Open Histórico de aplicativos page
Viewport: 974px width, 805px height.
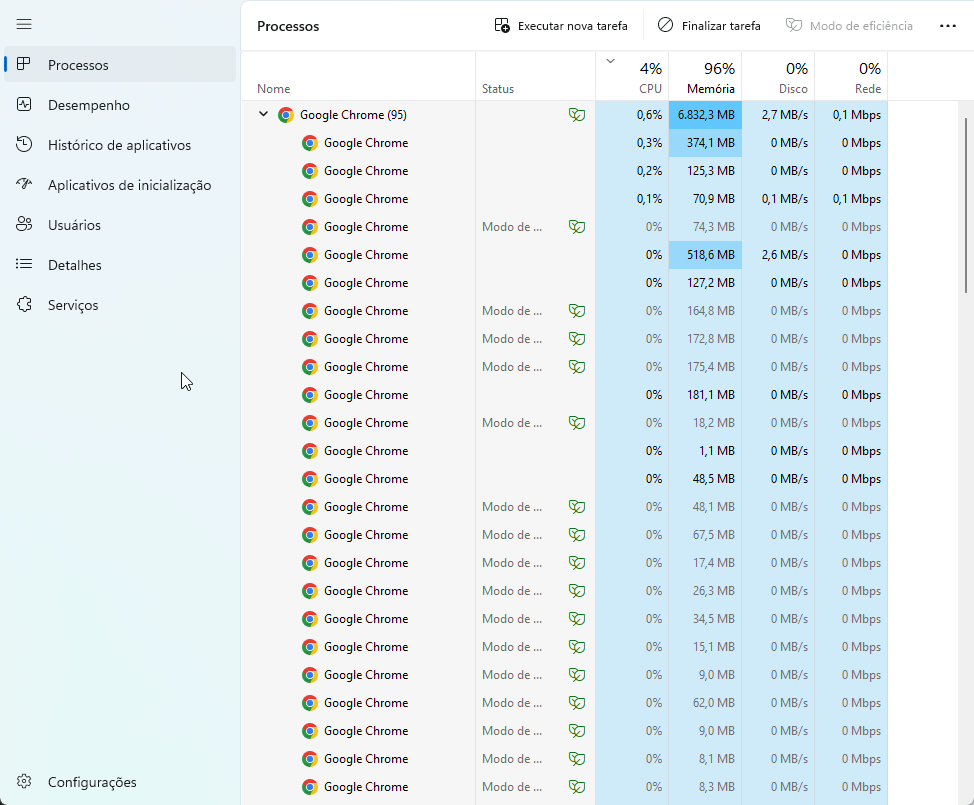(120, 145)
